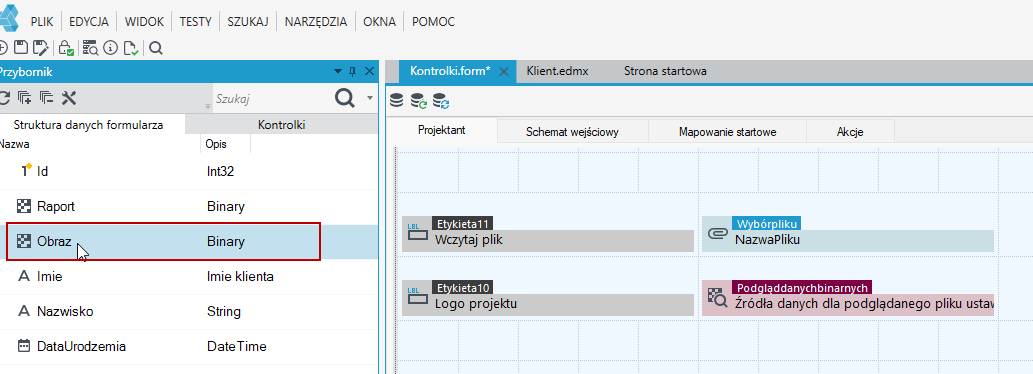Refresh the Przybornik toolbox list
Viewport: 1033px width, 374px height.
point(4,98)
